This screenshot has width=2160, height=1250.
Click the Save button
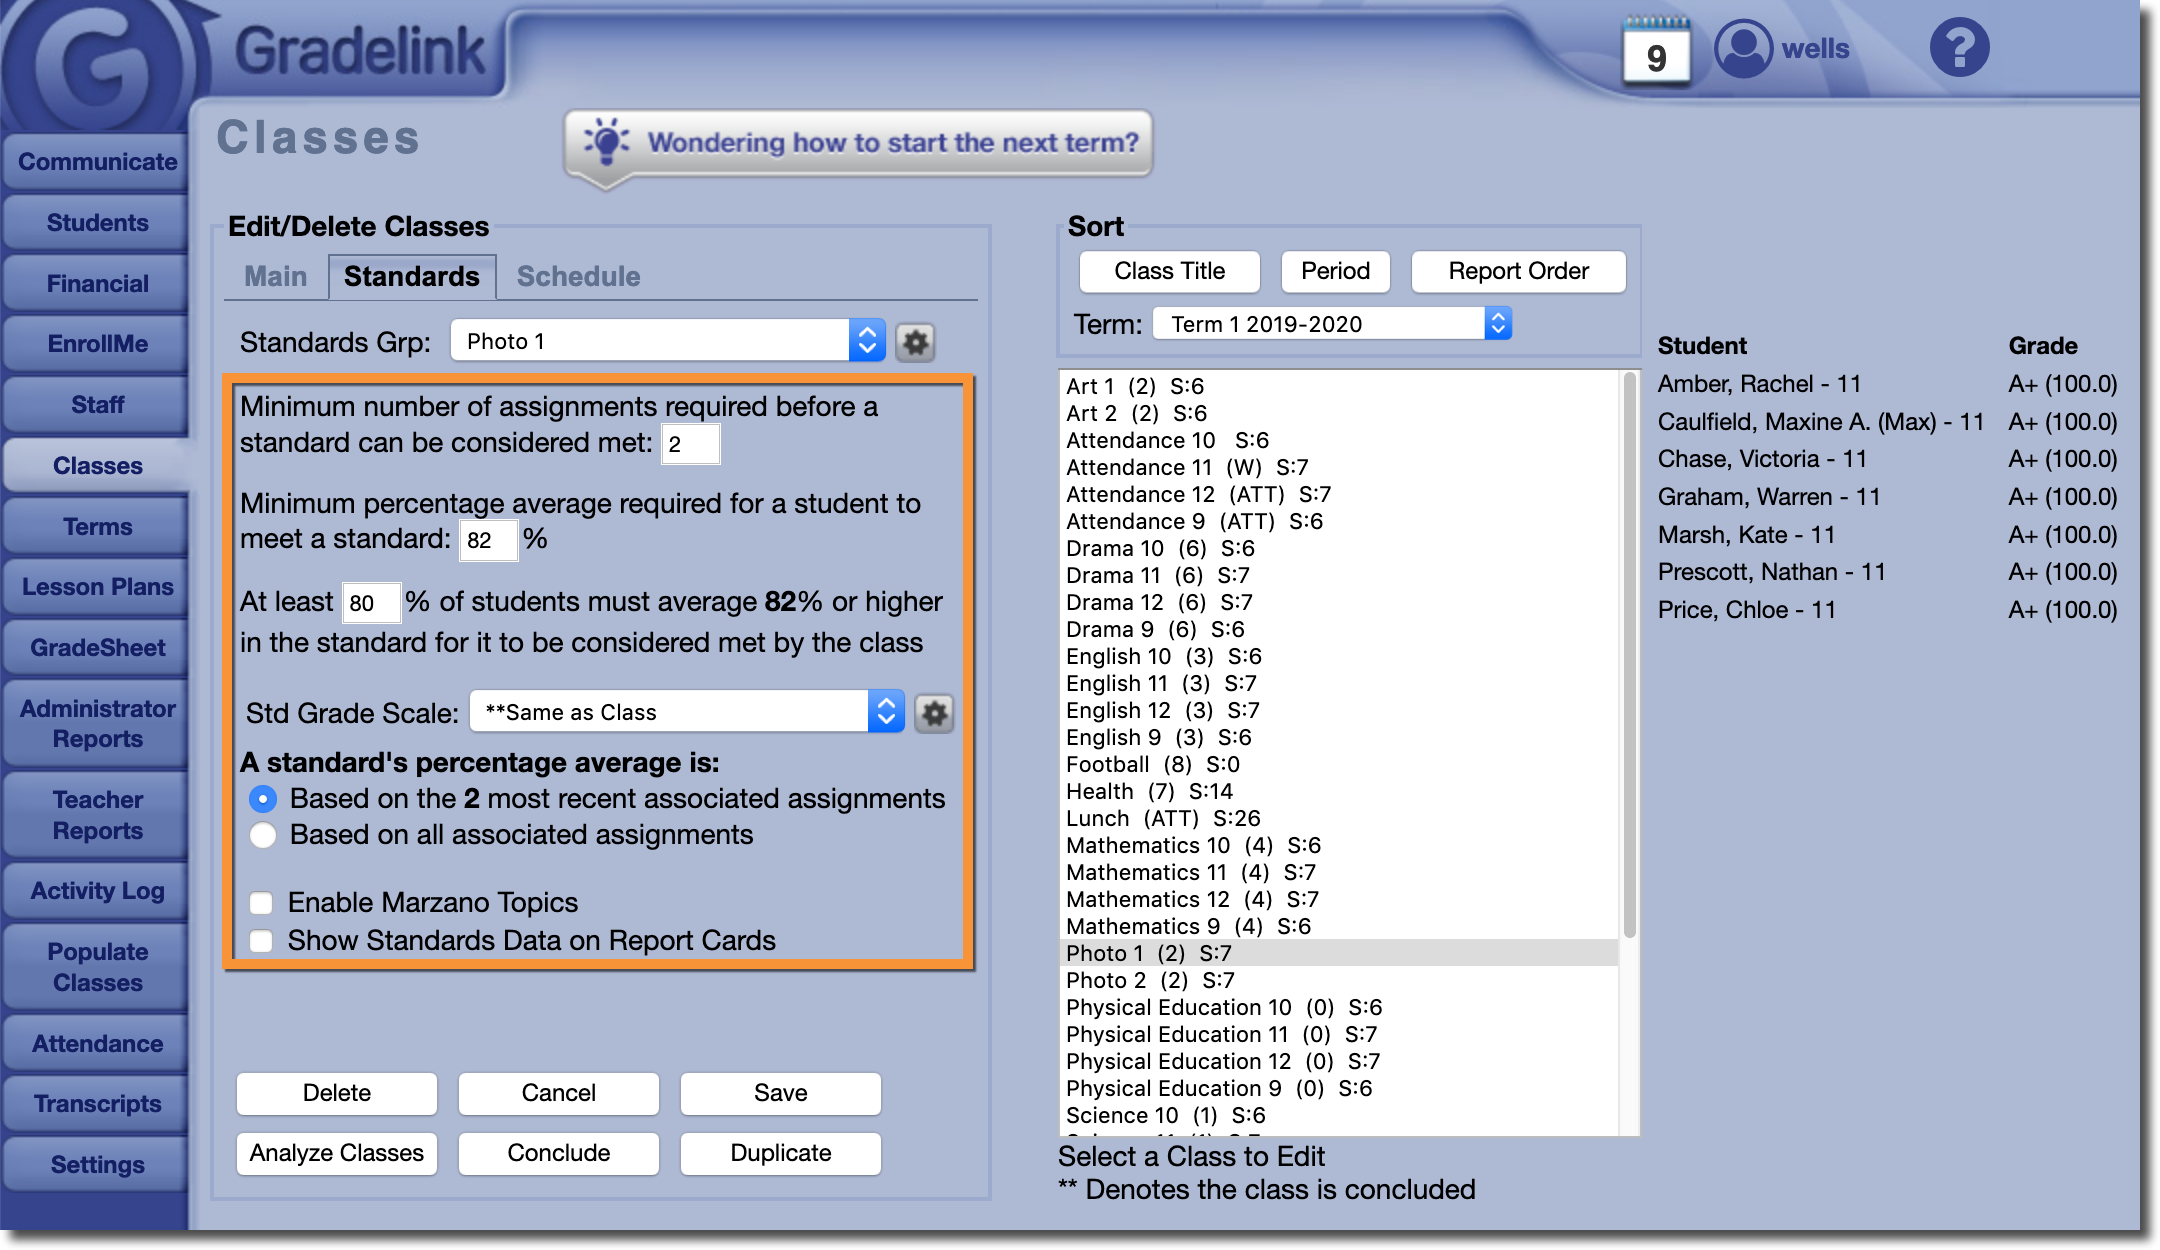780,1093
